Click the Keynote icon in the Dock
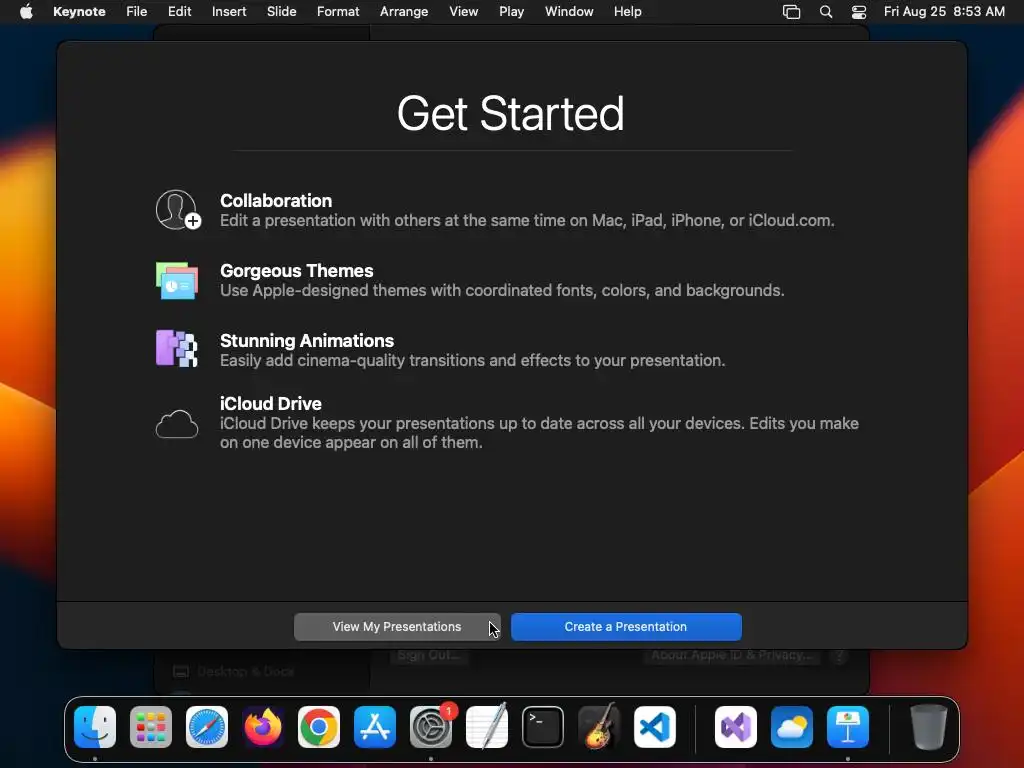 coord(848,727)
